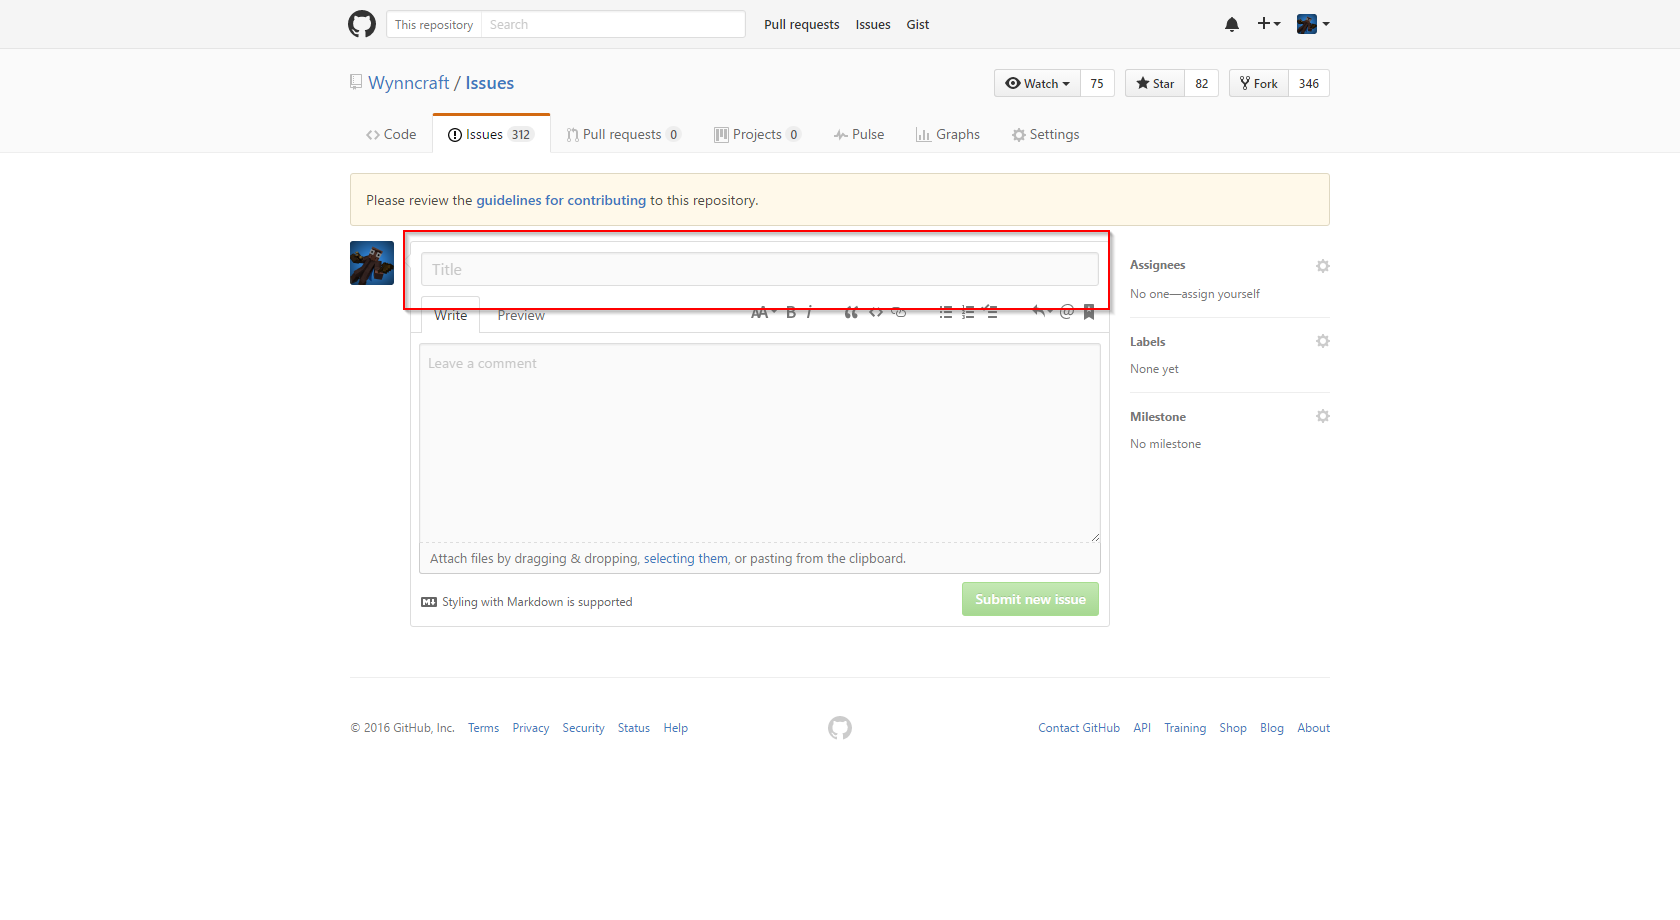
Task: Open the Labels gear settings
Action: pos(1323,341)
